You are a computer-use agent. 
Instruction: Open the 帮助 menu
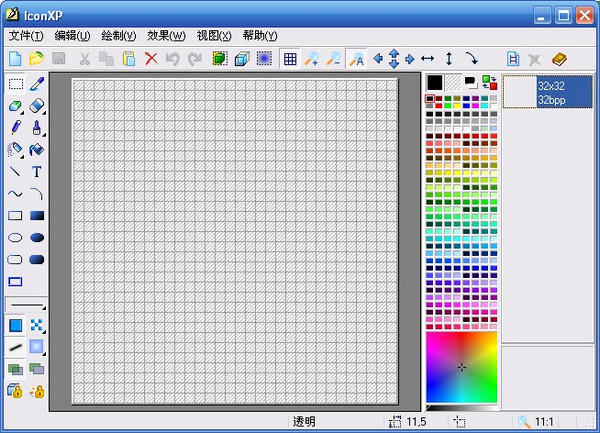(x=260, y=35)
